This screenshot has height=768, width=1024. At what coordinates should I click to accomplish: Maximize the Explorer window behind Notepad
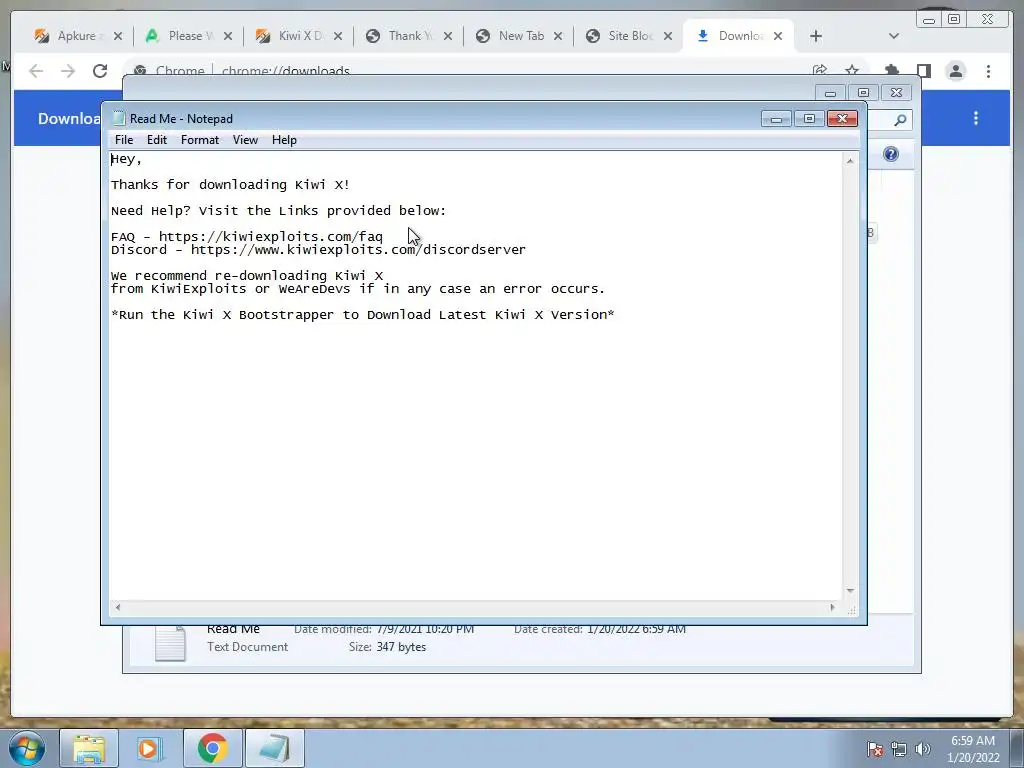[863, 93]
